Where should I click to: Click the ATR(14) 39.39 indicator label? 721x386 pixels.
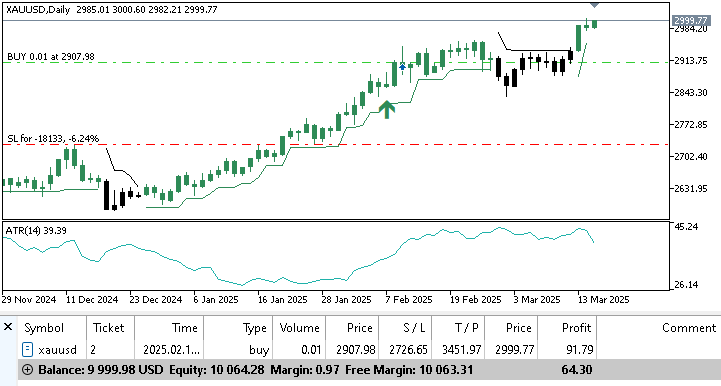tap(36, 230)
